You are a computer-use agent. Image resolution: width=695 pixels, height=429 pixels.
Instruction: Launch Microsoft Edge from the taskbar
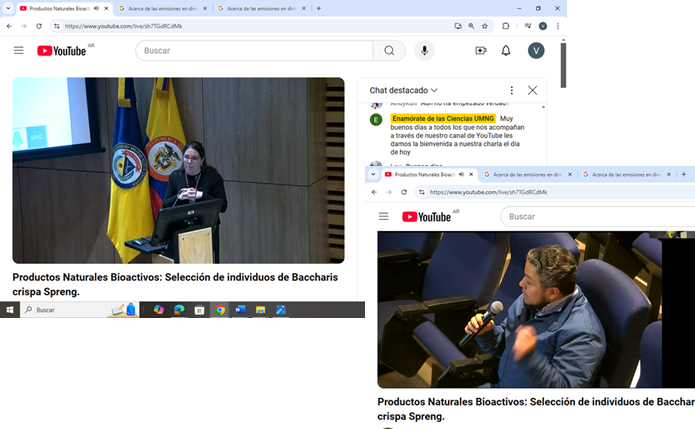coord(179,310)
